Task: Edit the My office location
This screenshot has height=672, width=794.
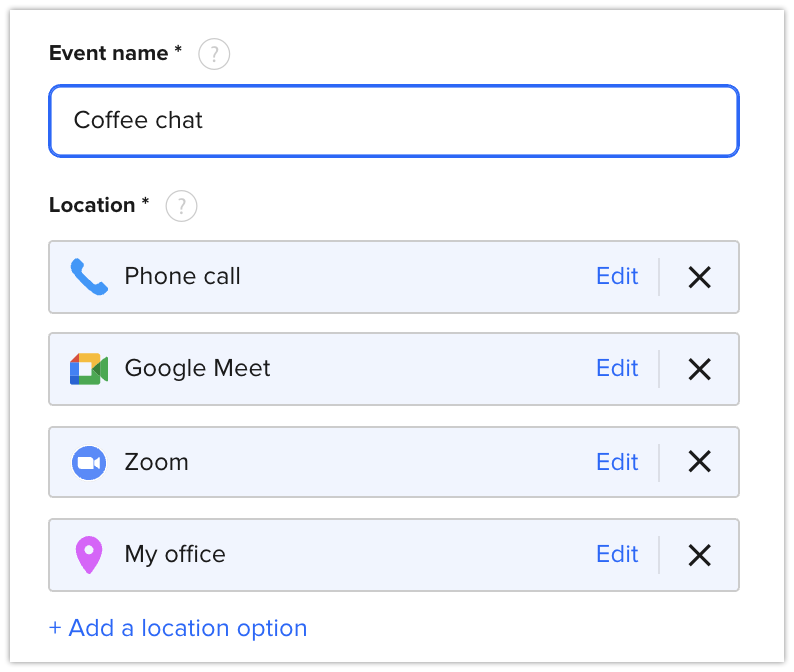Action: click(617, 554)
